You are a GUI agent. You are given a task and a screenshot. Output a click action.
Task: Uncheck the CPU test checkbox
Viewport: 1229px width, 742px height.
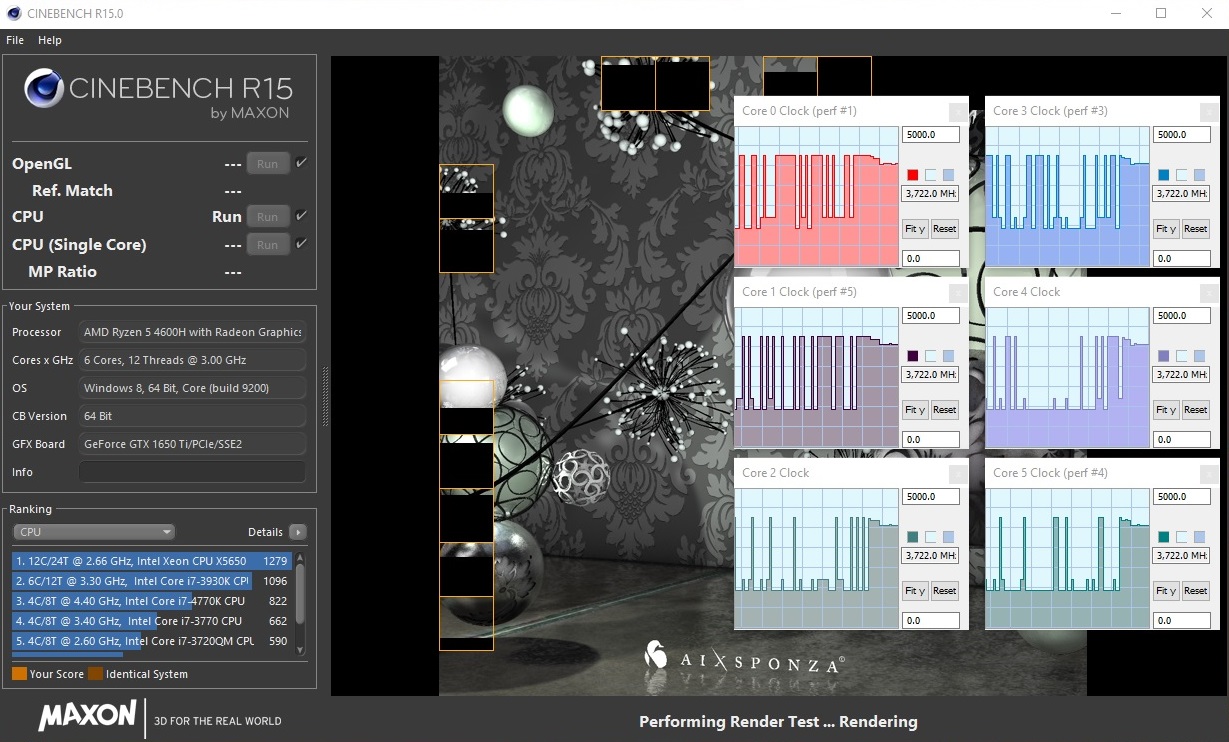301,216
